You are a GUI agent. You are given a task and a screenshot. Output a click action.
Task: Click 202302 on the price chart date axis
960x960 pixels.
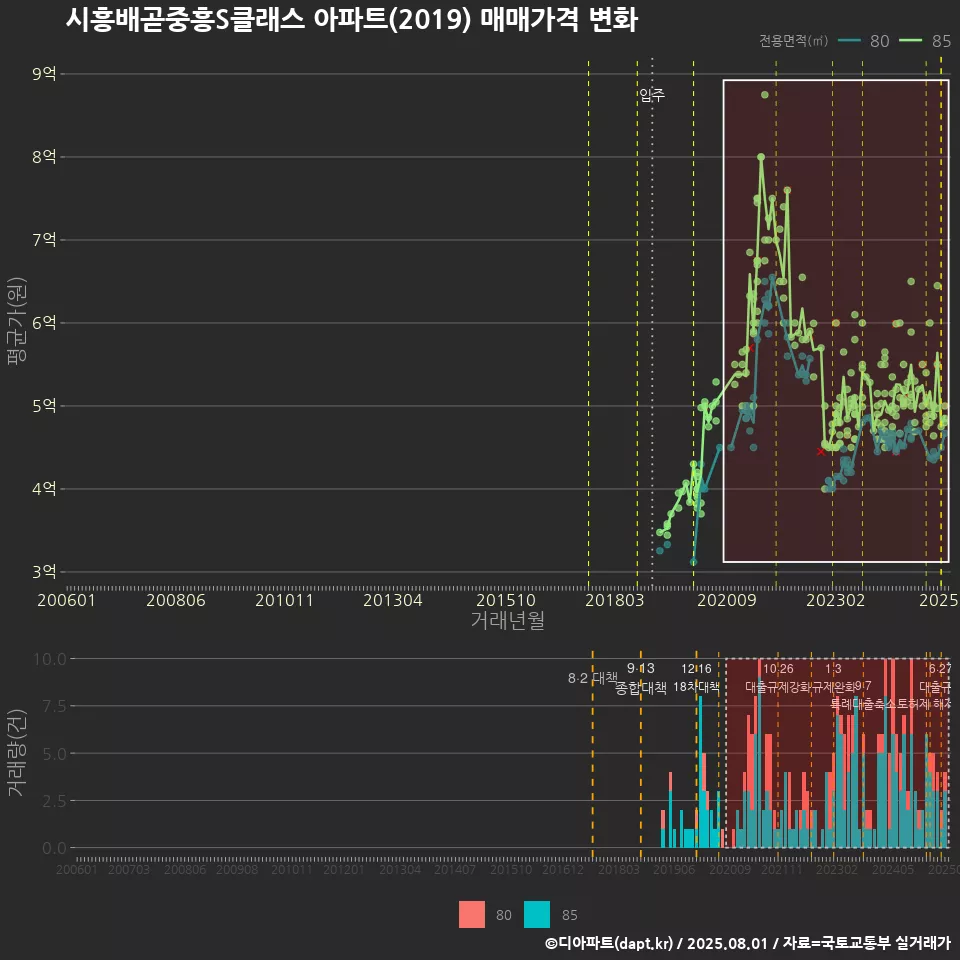836,600
